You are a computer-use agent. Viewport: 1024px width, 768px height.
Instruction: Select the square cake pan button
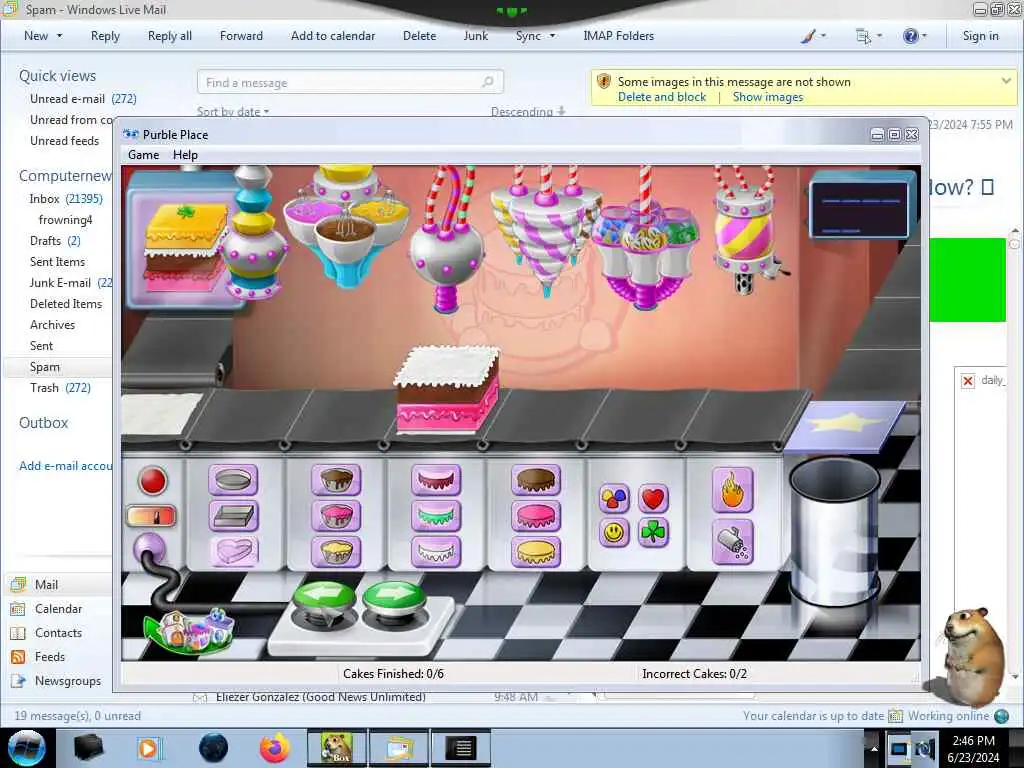233,516
